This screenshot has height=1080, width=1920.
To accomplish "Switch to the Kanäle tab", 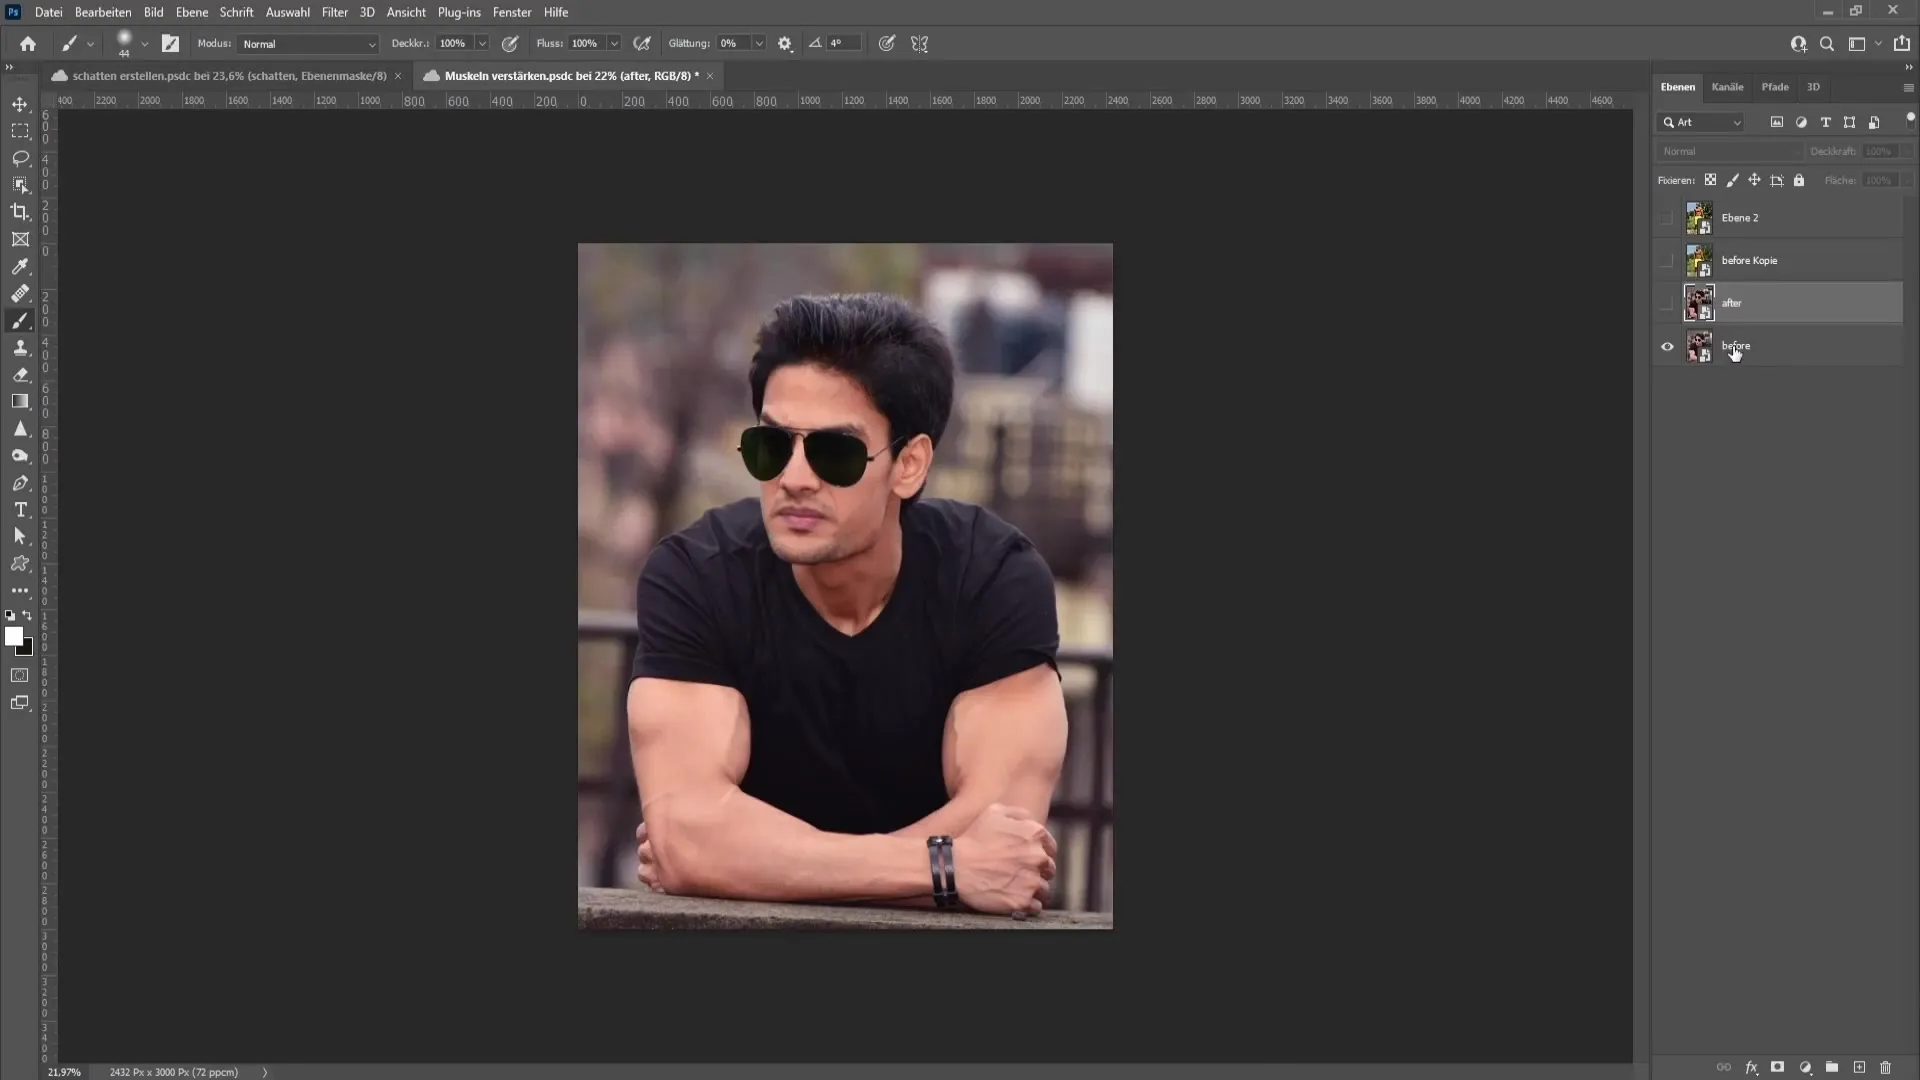I will [1729, 87].
